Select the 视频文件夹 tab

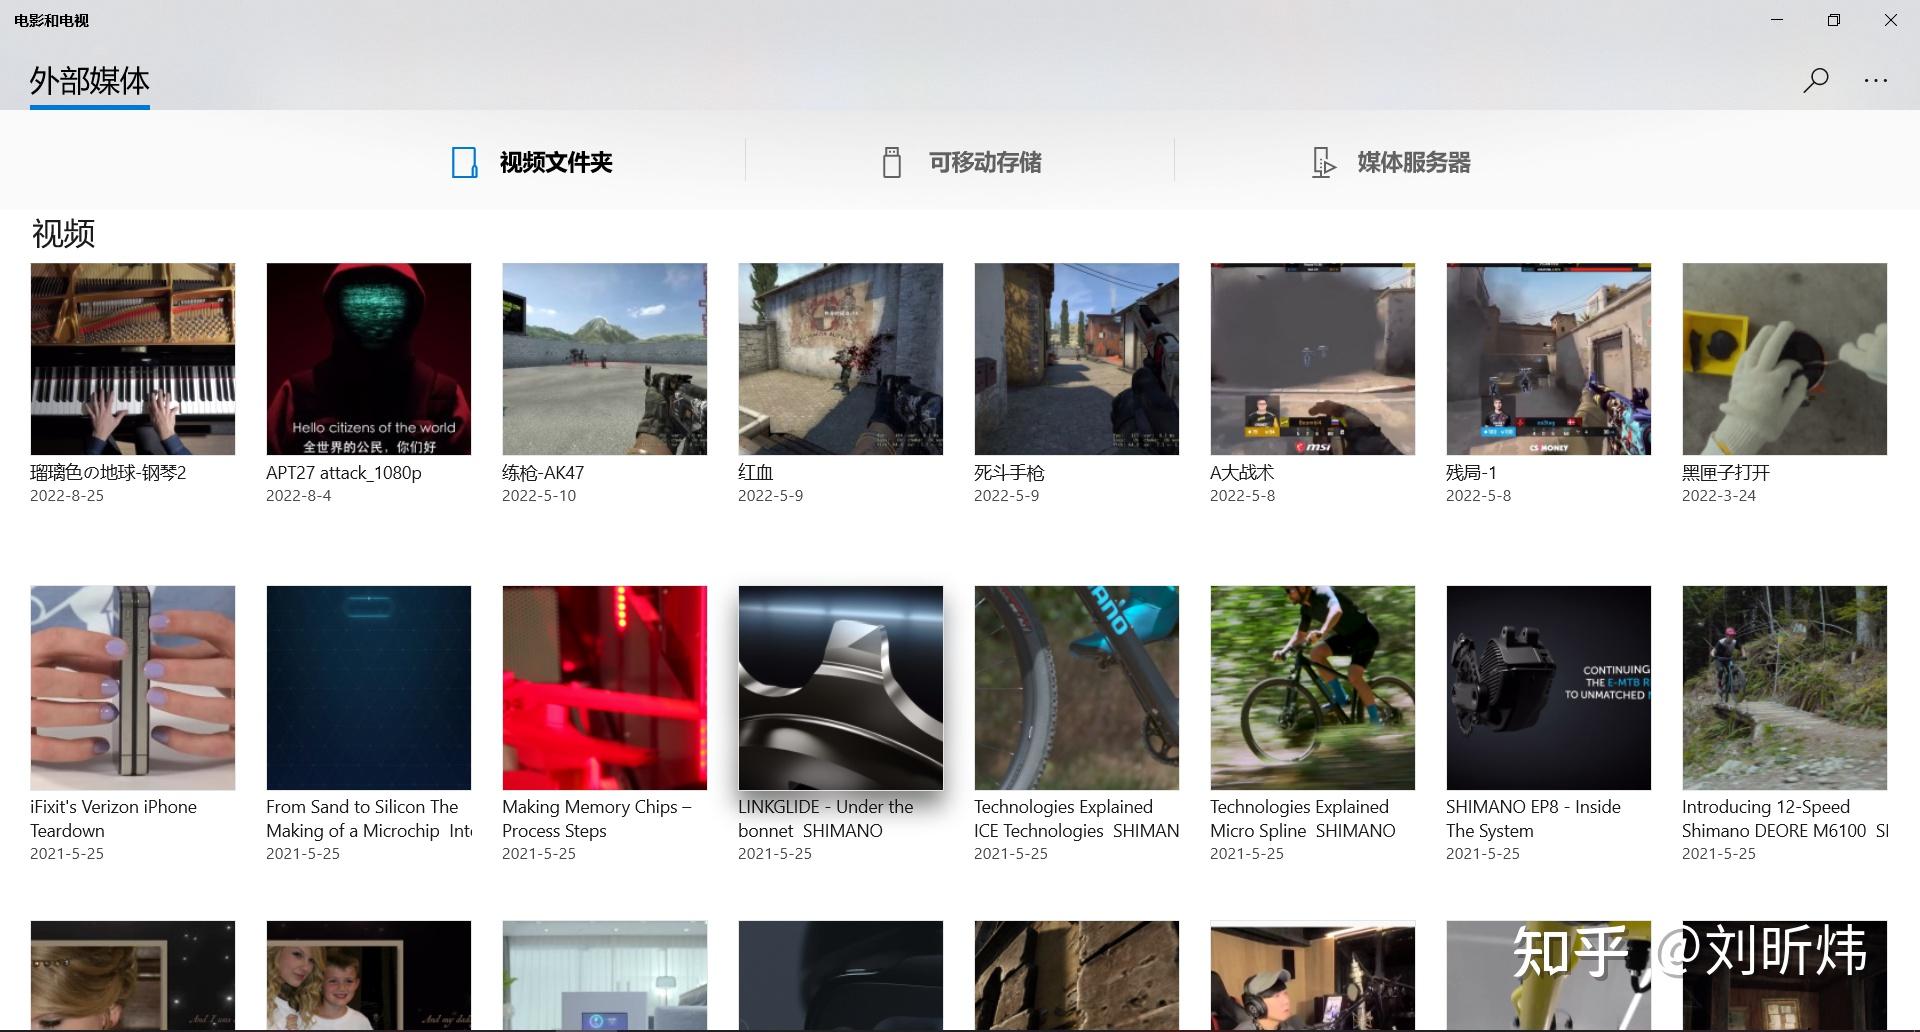(532, 162)
